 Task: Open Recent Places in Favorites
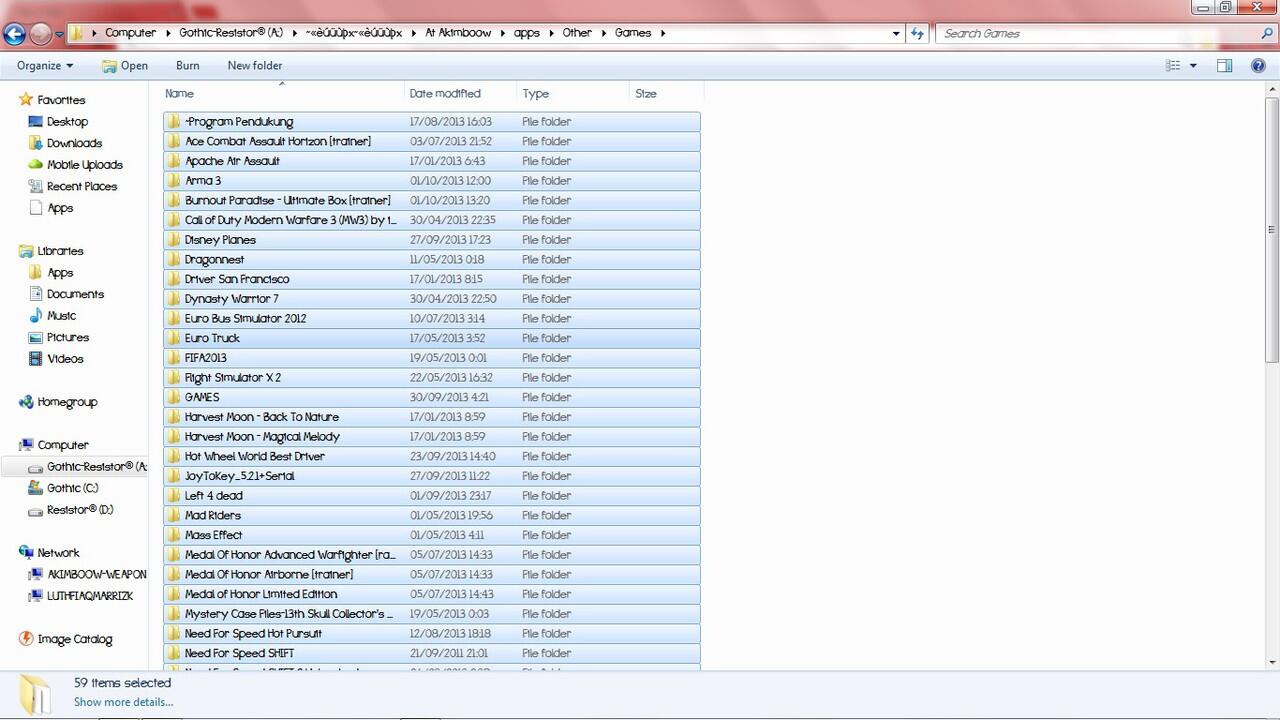coord(81,187)
